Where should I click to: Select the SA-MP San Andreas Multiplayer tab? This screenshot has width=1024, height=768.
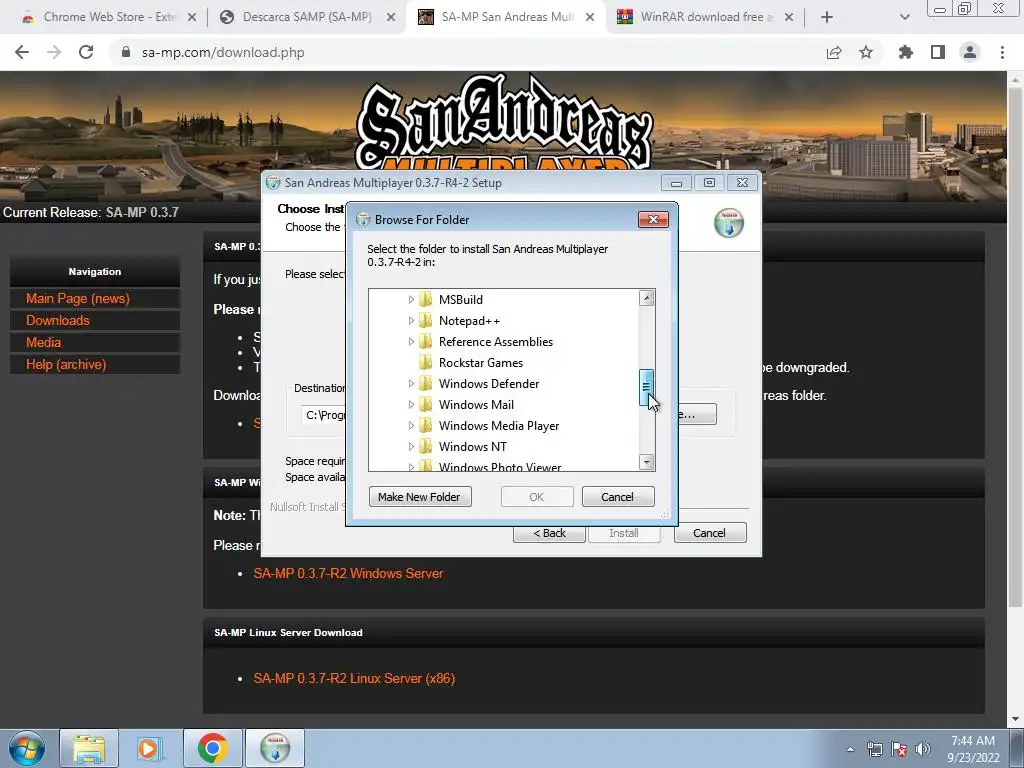point(506,18)
